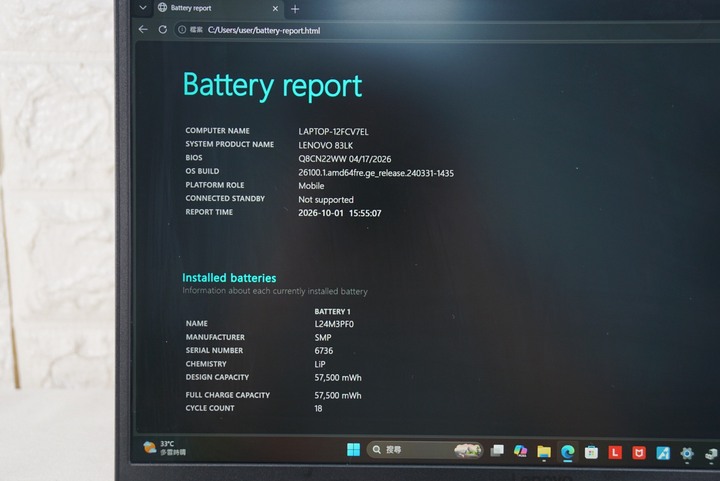Select the Battery report tab
The width and height of the screenshot is (720, 481).
218,8
